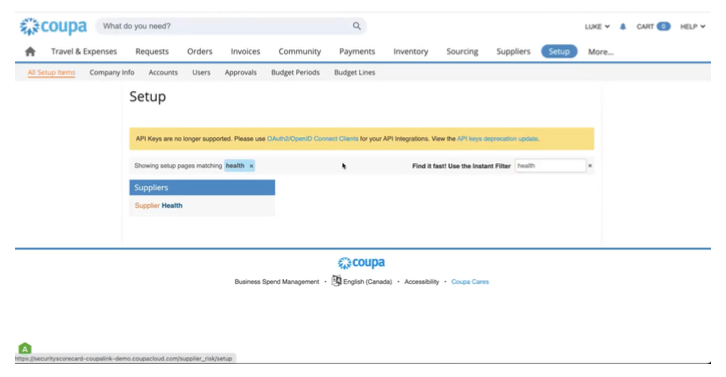Remove the health filter tag
This screenshot has width=726, height=377.
point(251,166)
